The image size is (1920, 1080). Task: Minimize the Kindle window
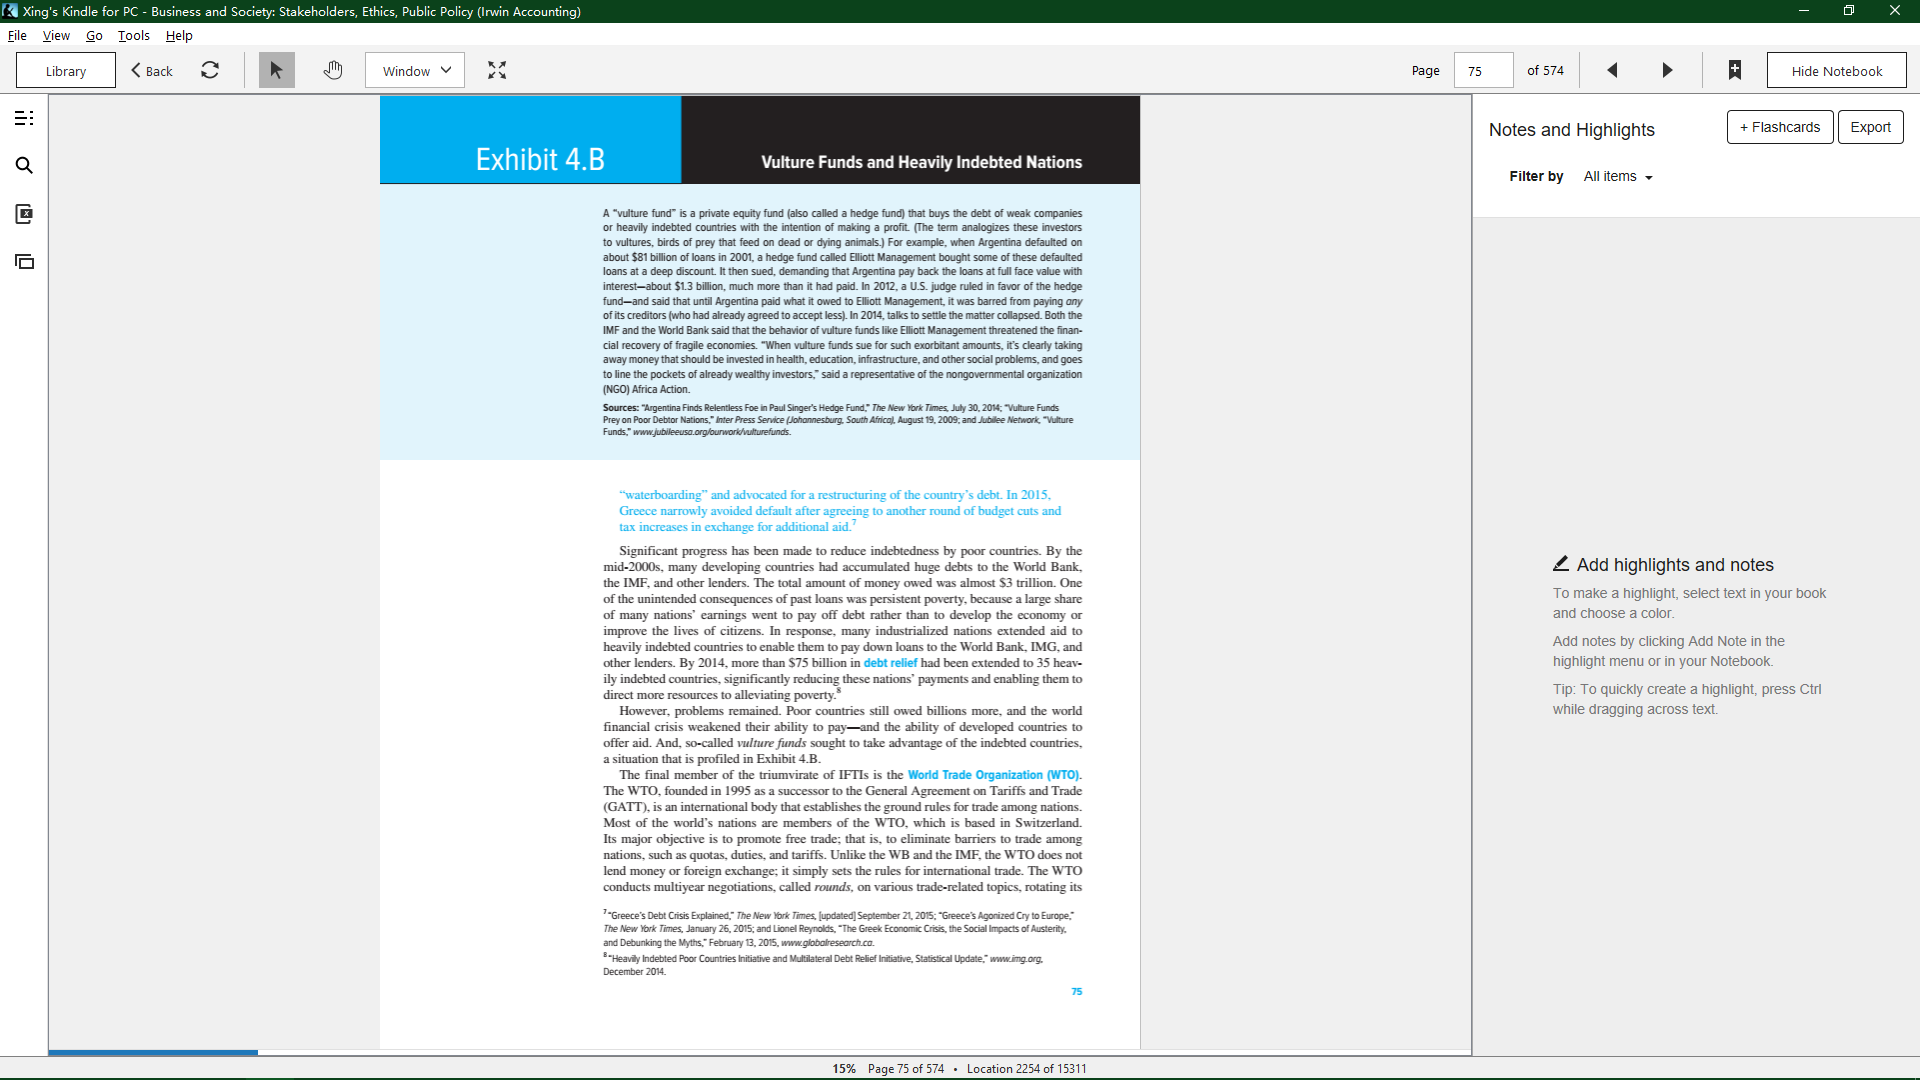coord(1803,11)
